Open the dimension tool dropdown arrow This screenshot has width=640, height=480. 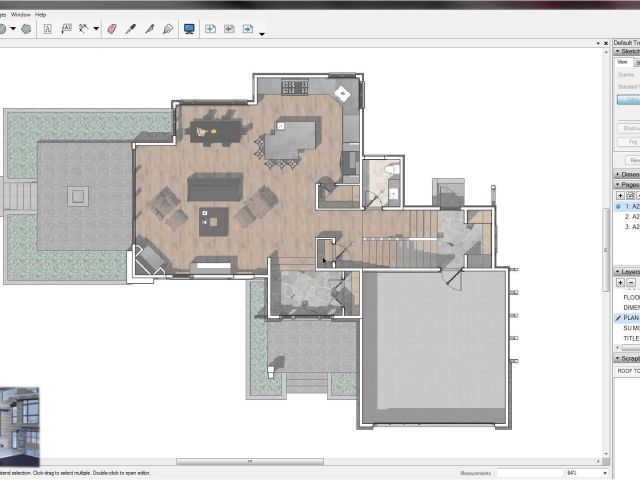(x=96, y=29)
